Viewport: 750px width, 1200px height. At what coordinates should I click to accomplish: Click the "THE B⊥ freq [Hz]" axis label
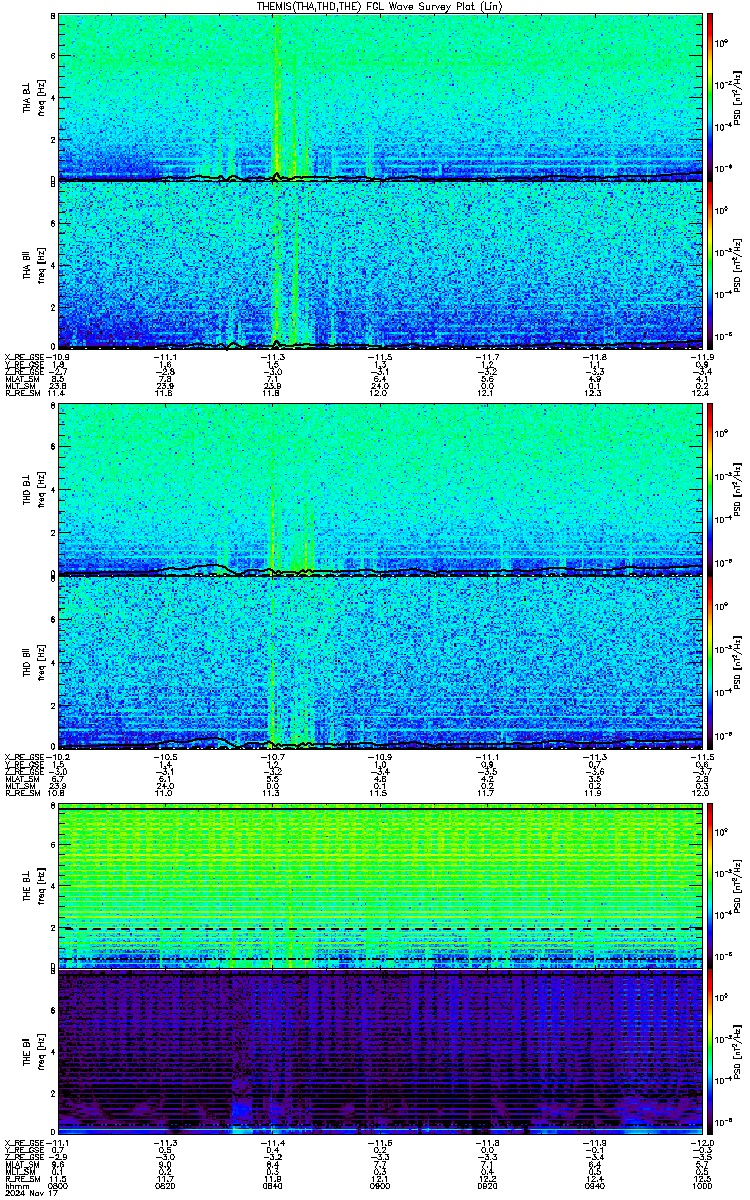click(x=34, y=885)
